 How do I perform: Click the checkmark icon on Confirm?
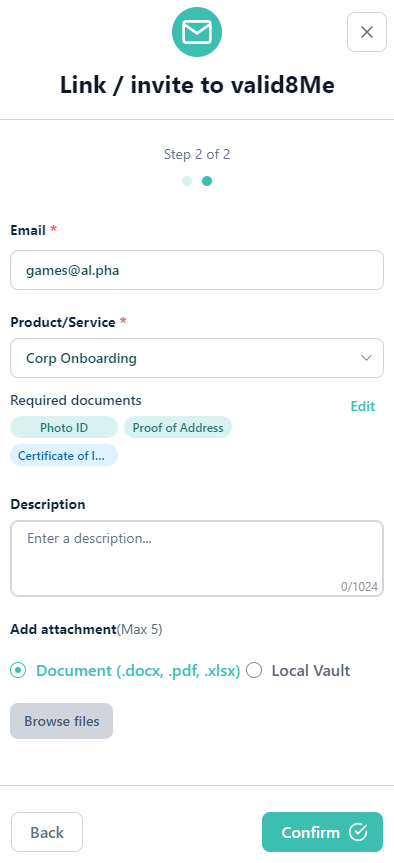pos(358,832)
